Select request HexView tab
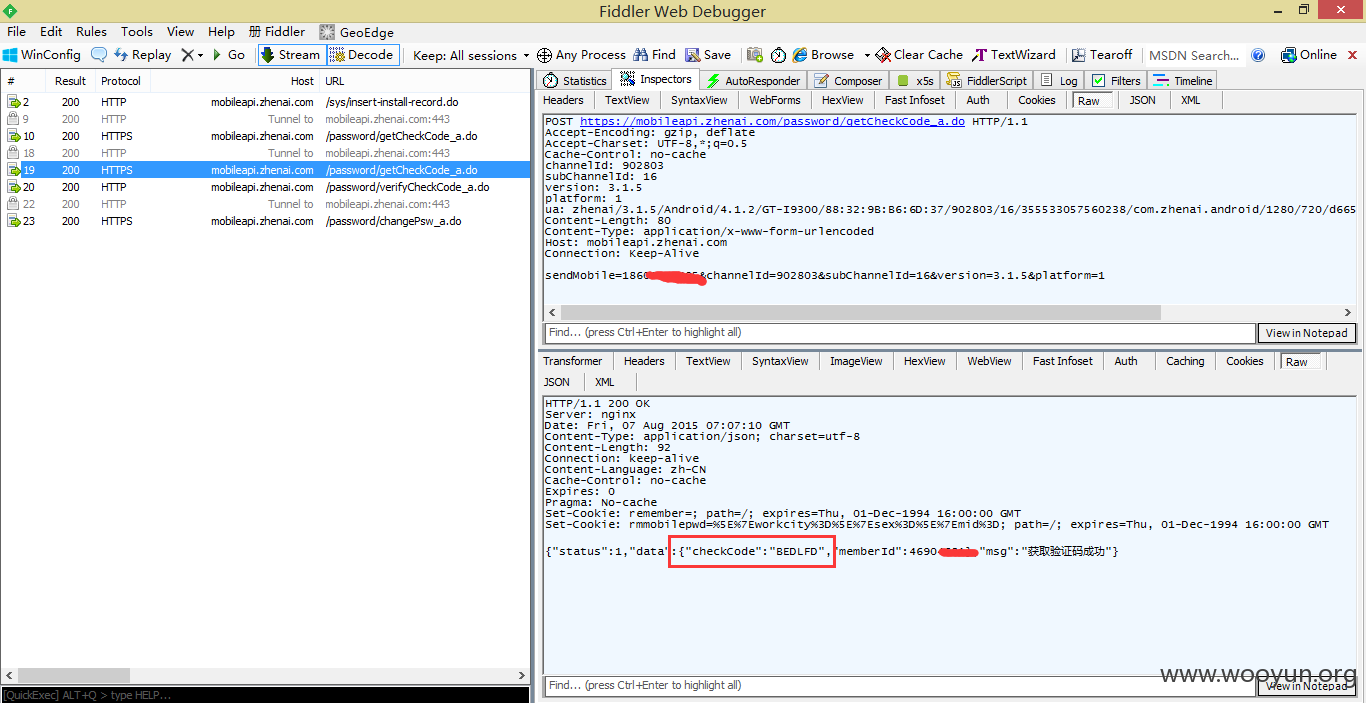Screen dimensions: 1366x703 tap(842, 100)
